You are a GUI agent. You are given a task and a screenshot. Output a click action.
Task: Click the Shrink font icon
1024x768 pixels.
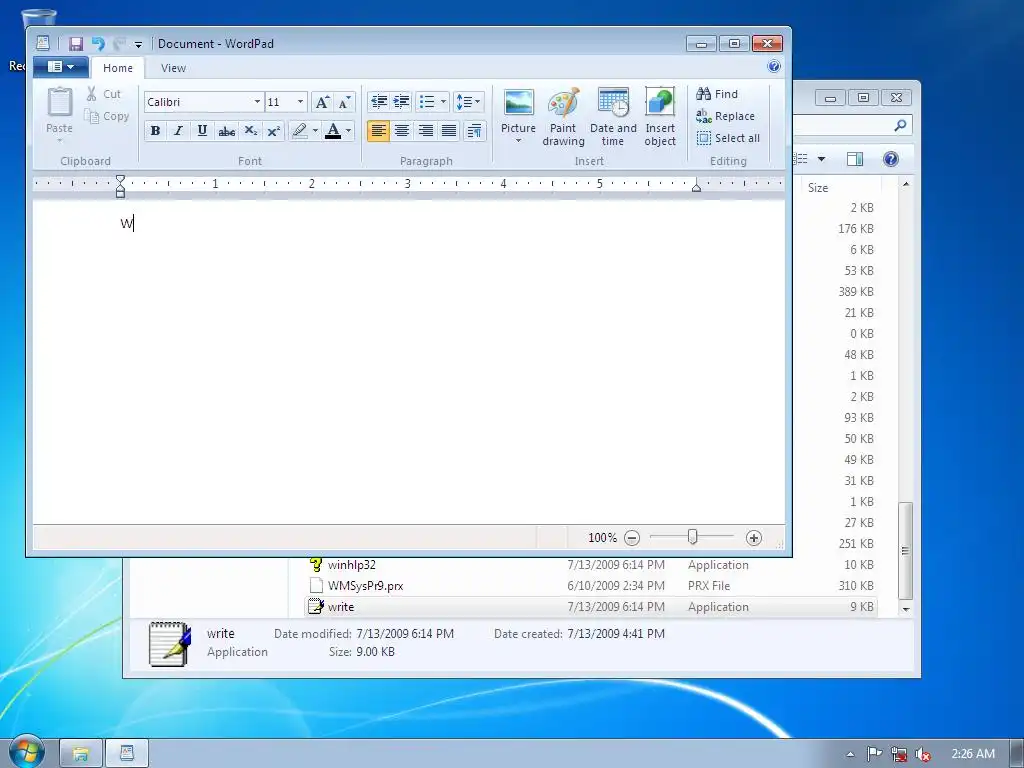tap(345, 102)
